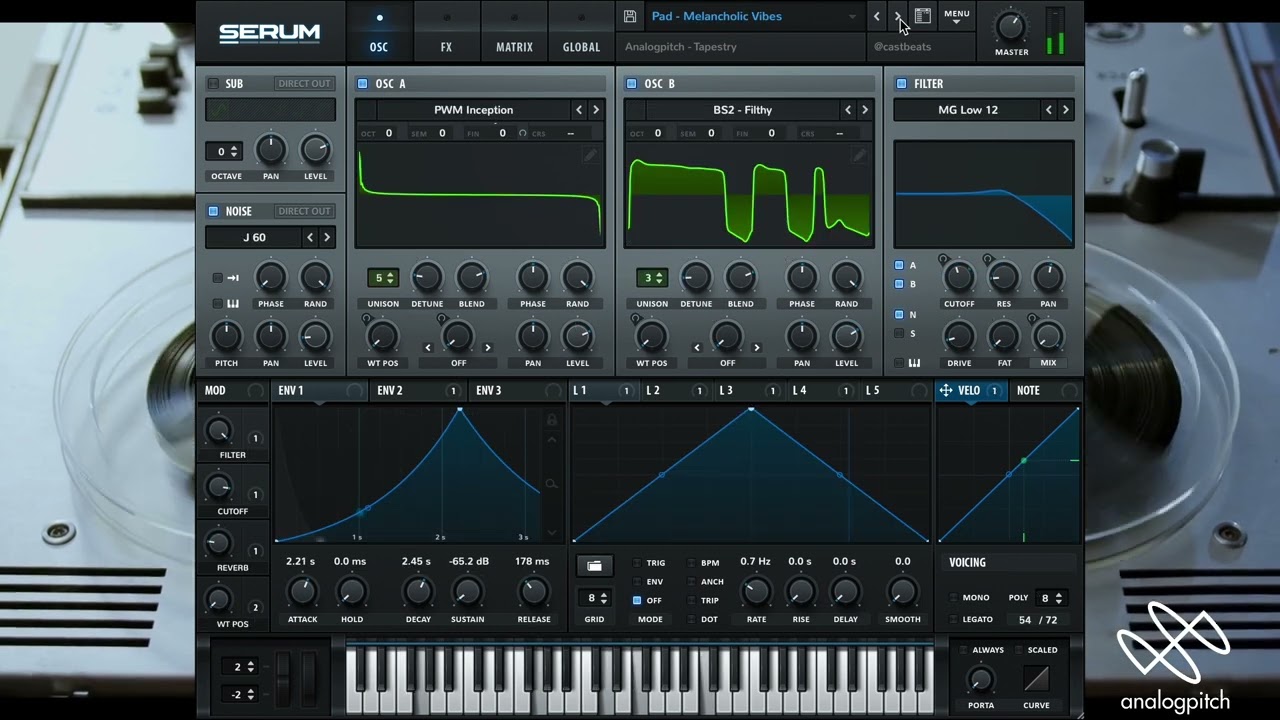Select previous OSC B wavetable arrow
The width and height of the screenshot is (1280, 720).
tap(848, 110)
